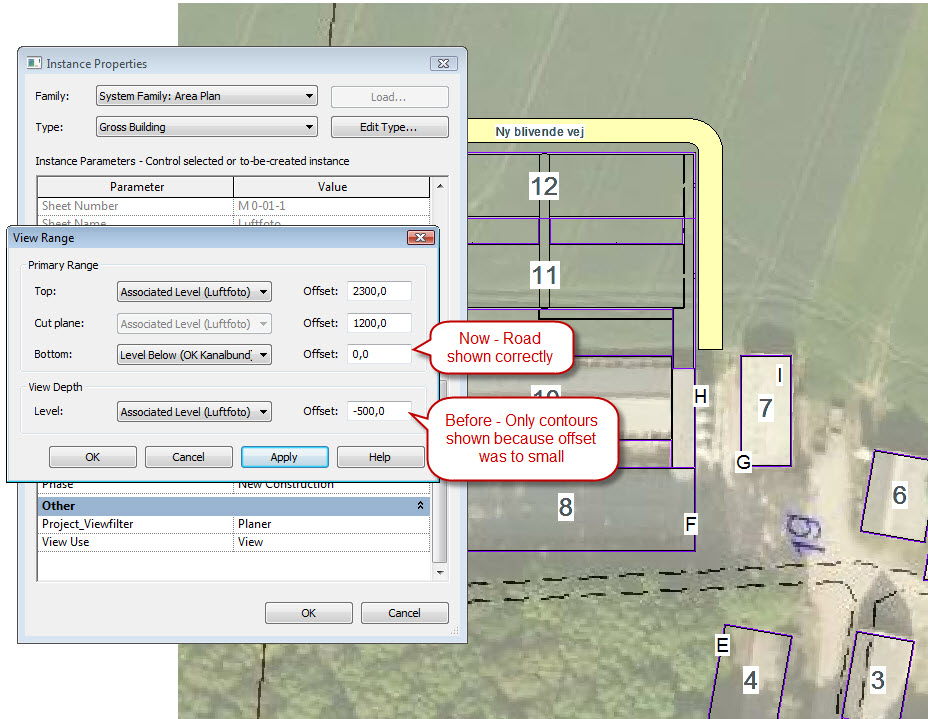Collapse the Other parameter group
The height and width of the screenshot is (719, 928).
tap(420, 506)
